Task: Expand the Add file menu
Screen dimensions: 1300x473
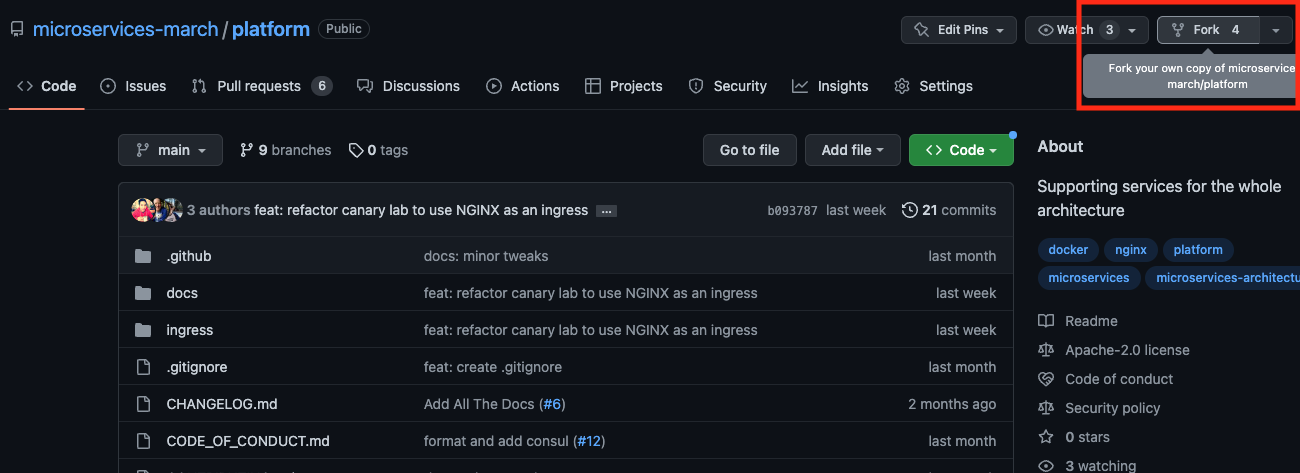Action: [x=852, y=150]
